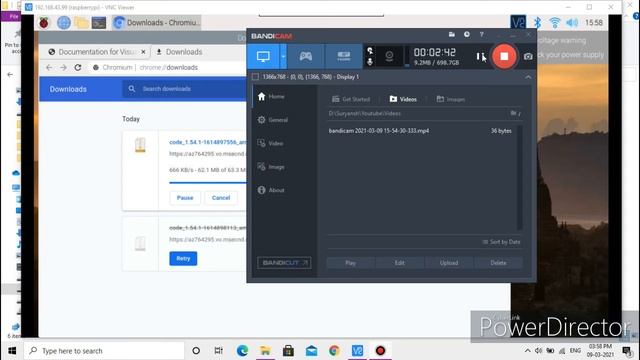Click the download progress bar
640x360 pixels.
[x=208, y=182]
